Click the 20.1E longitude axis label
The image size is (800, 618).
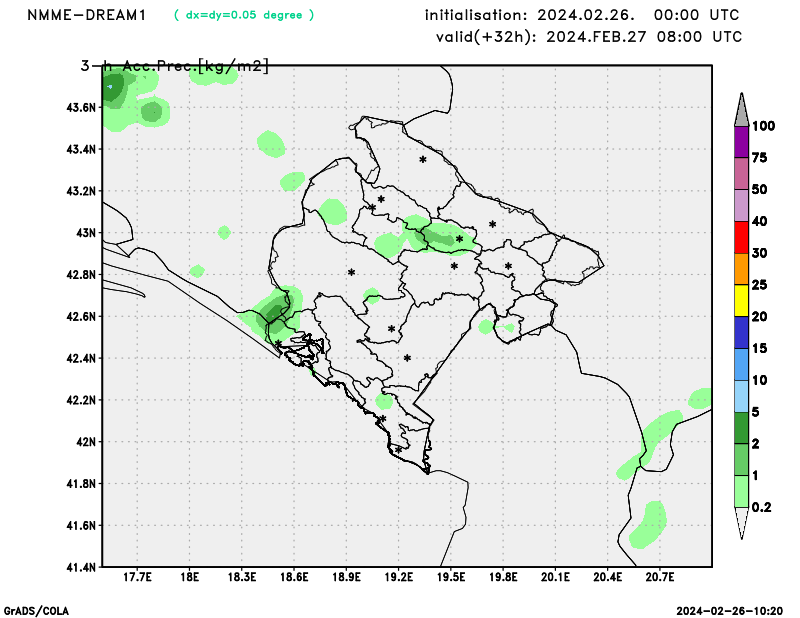555,577
